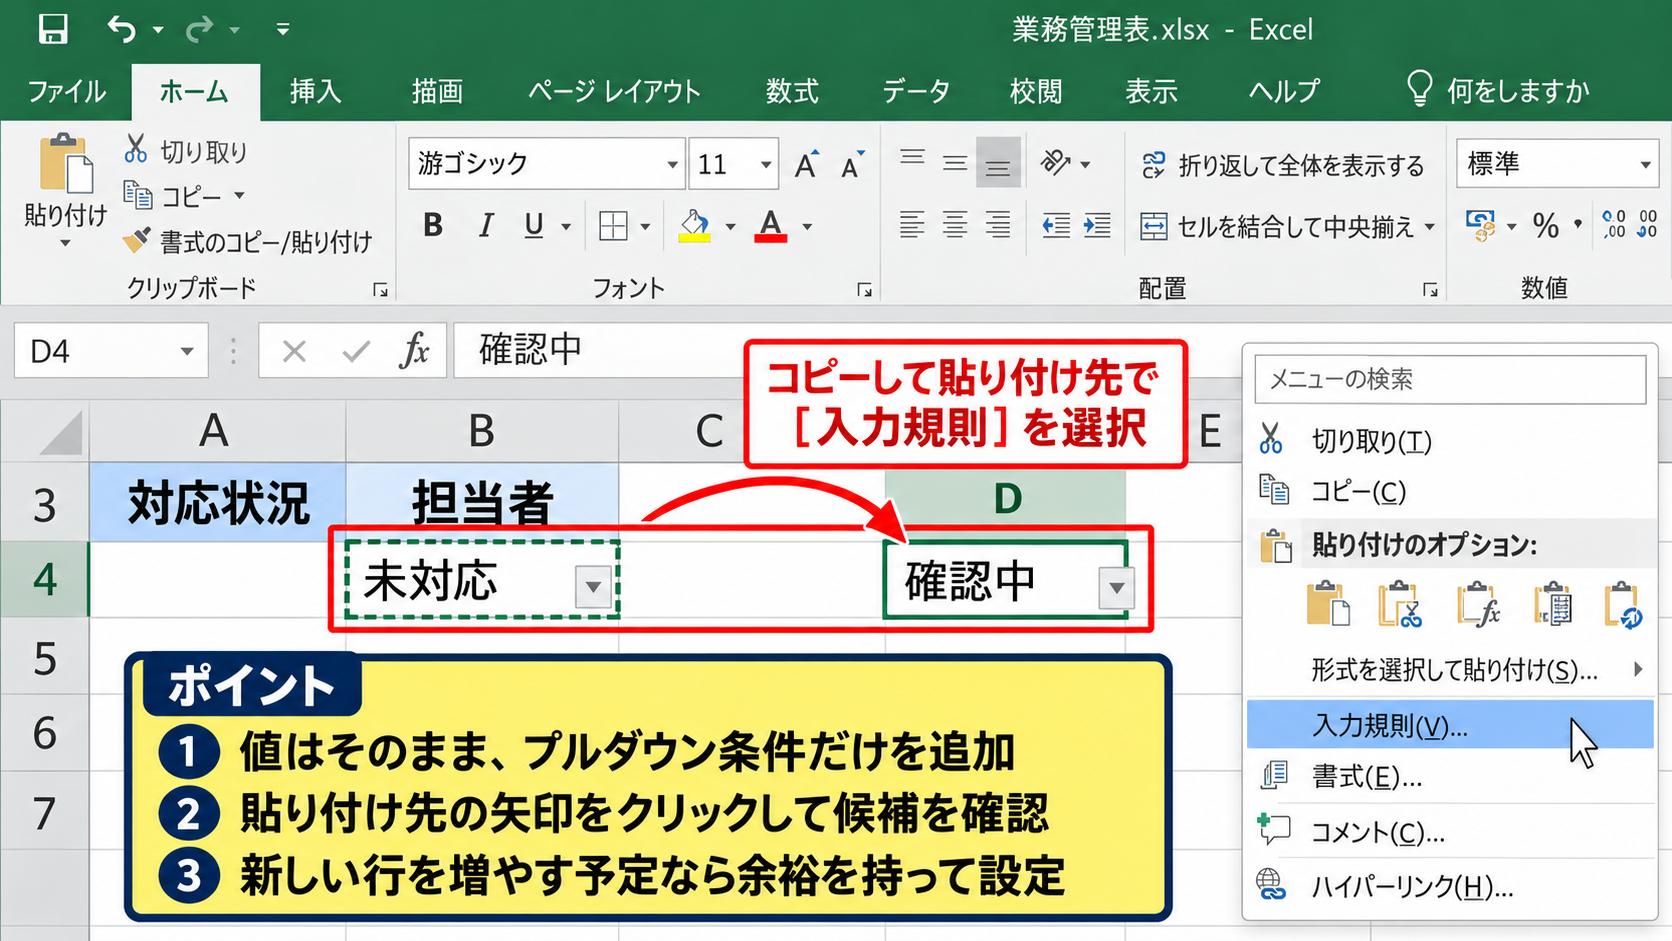The height and width of the screenshot is (941, 1672).
Task: Select 入力規則(V)... in context menu
Action: point(1450,725)
